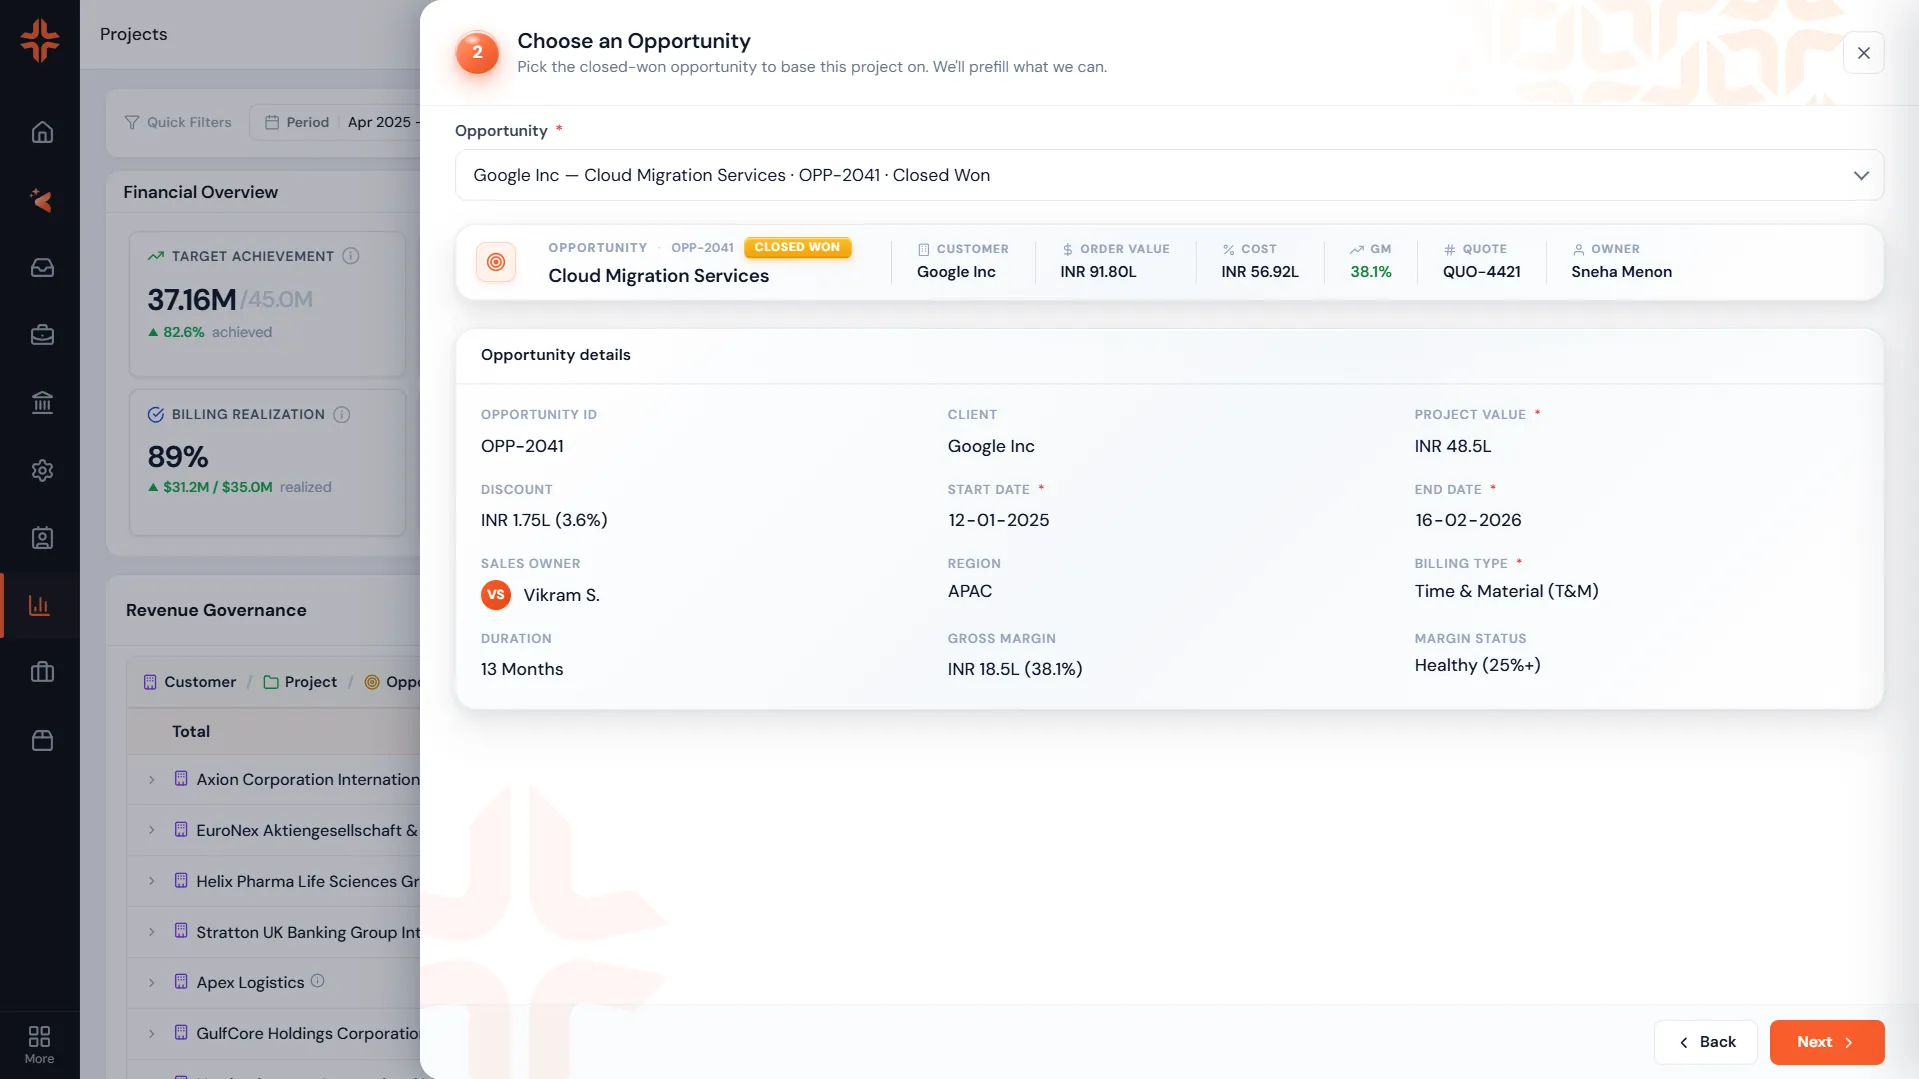The width and height of the screenshot is (1919, 1079).
Task: Click the Target Achievement info icon
Action: tap(351, 256)
